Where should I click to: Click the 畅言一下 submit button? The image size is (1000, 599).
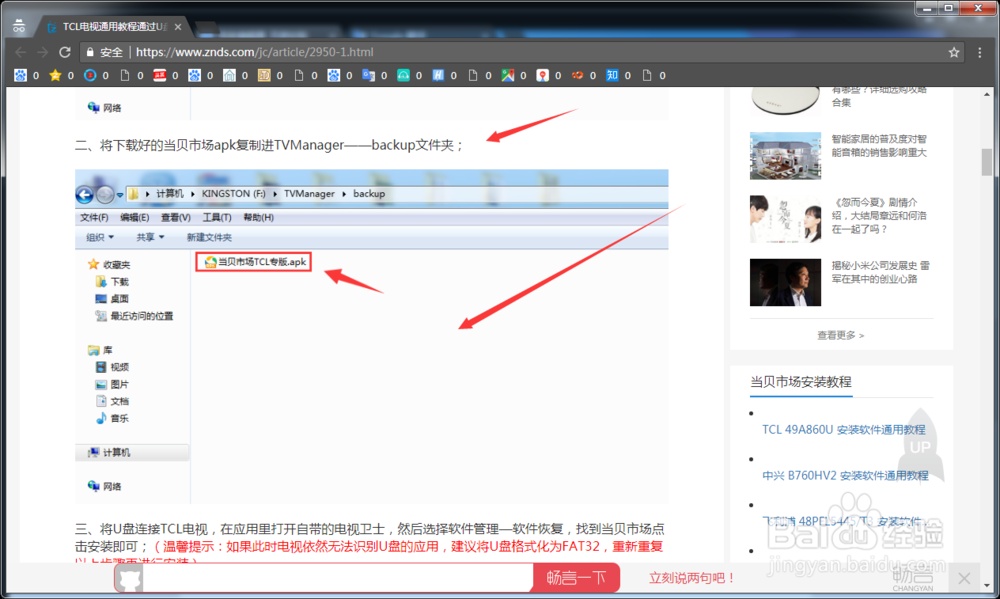click(x=576, y=578)
